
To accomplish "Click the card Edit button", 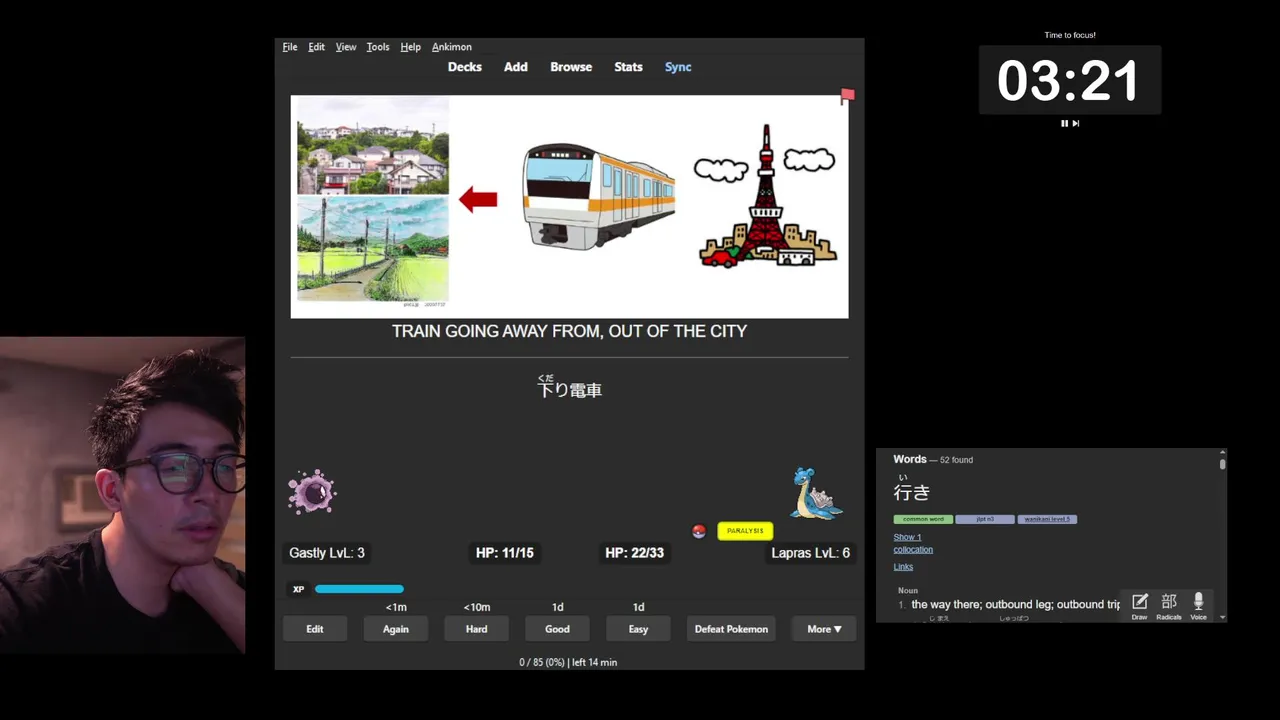I will coord(315,629).
